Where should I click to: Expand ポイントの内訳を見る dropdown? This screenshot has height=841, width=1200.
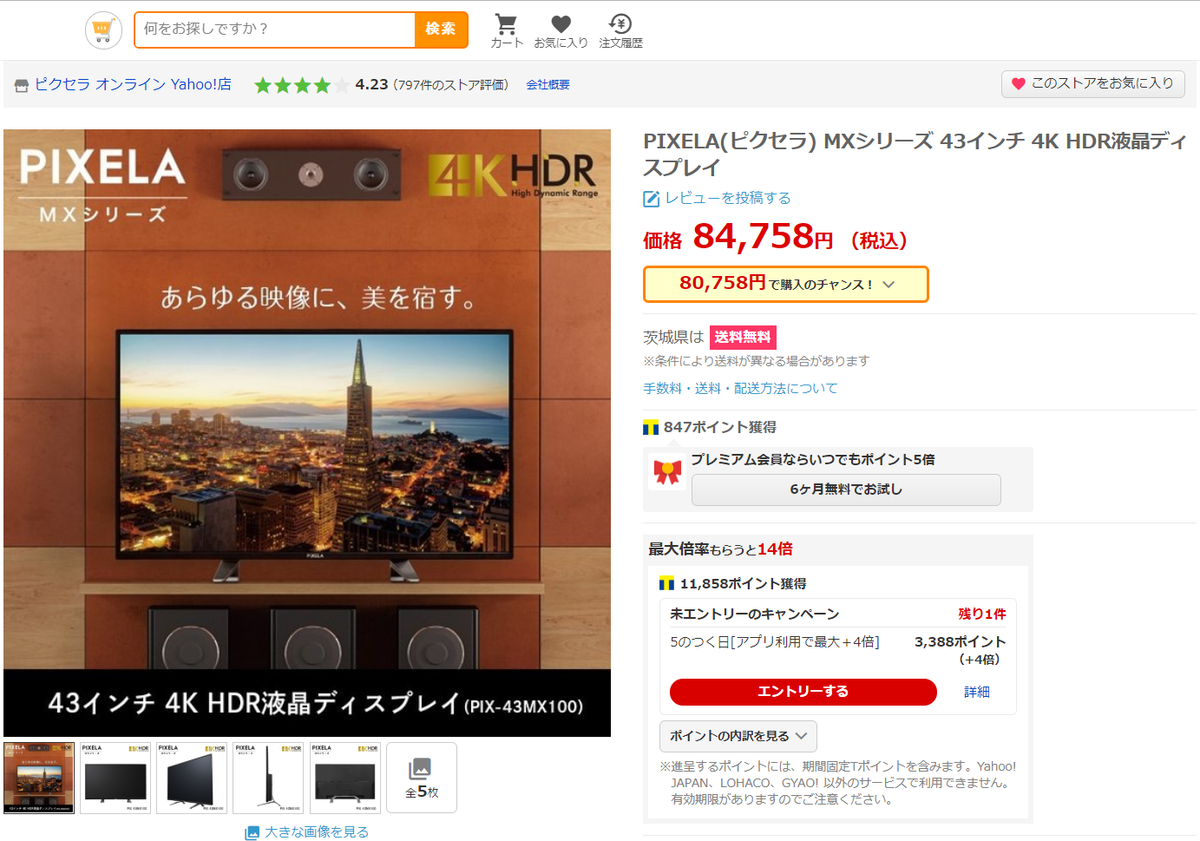[x=738, y=736]
